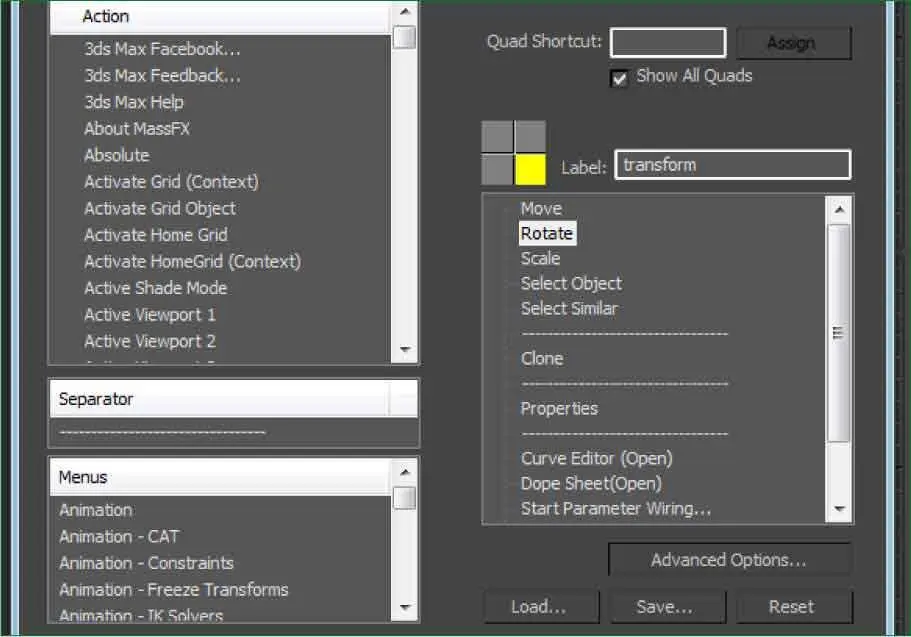
Task: Toggle the Show All Quads checkbox
Action: (619, 77)
